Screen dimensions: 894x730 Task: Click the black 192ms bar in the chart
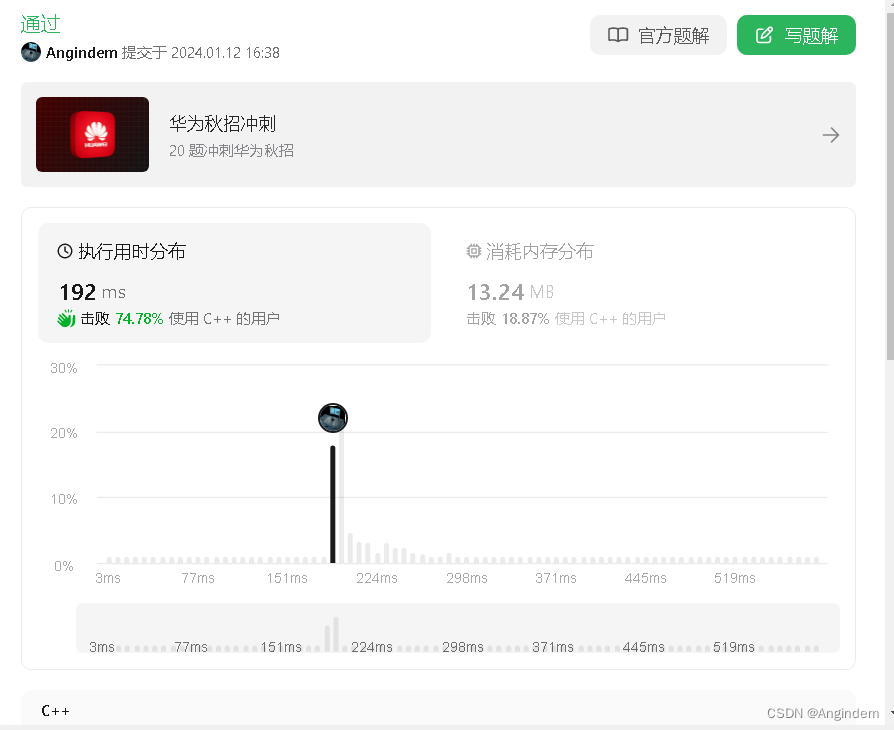(x=333, y=504)
